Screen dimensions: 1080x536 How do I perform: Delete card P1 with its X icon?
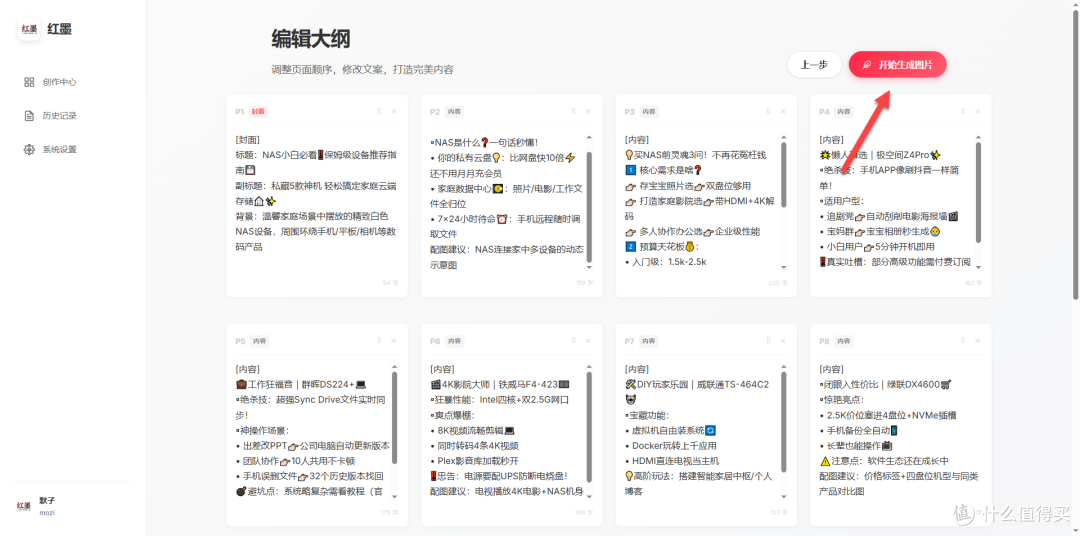(394, 111)
